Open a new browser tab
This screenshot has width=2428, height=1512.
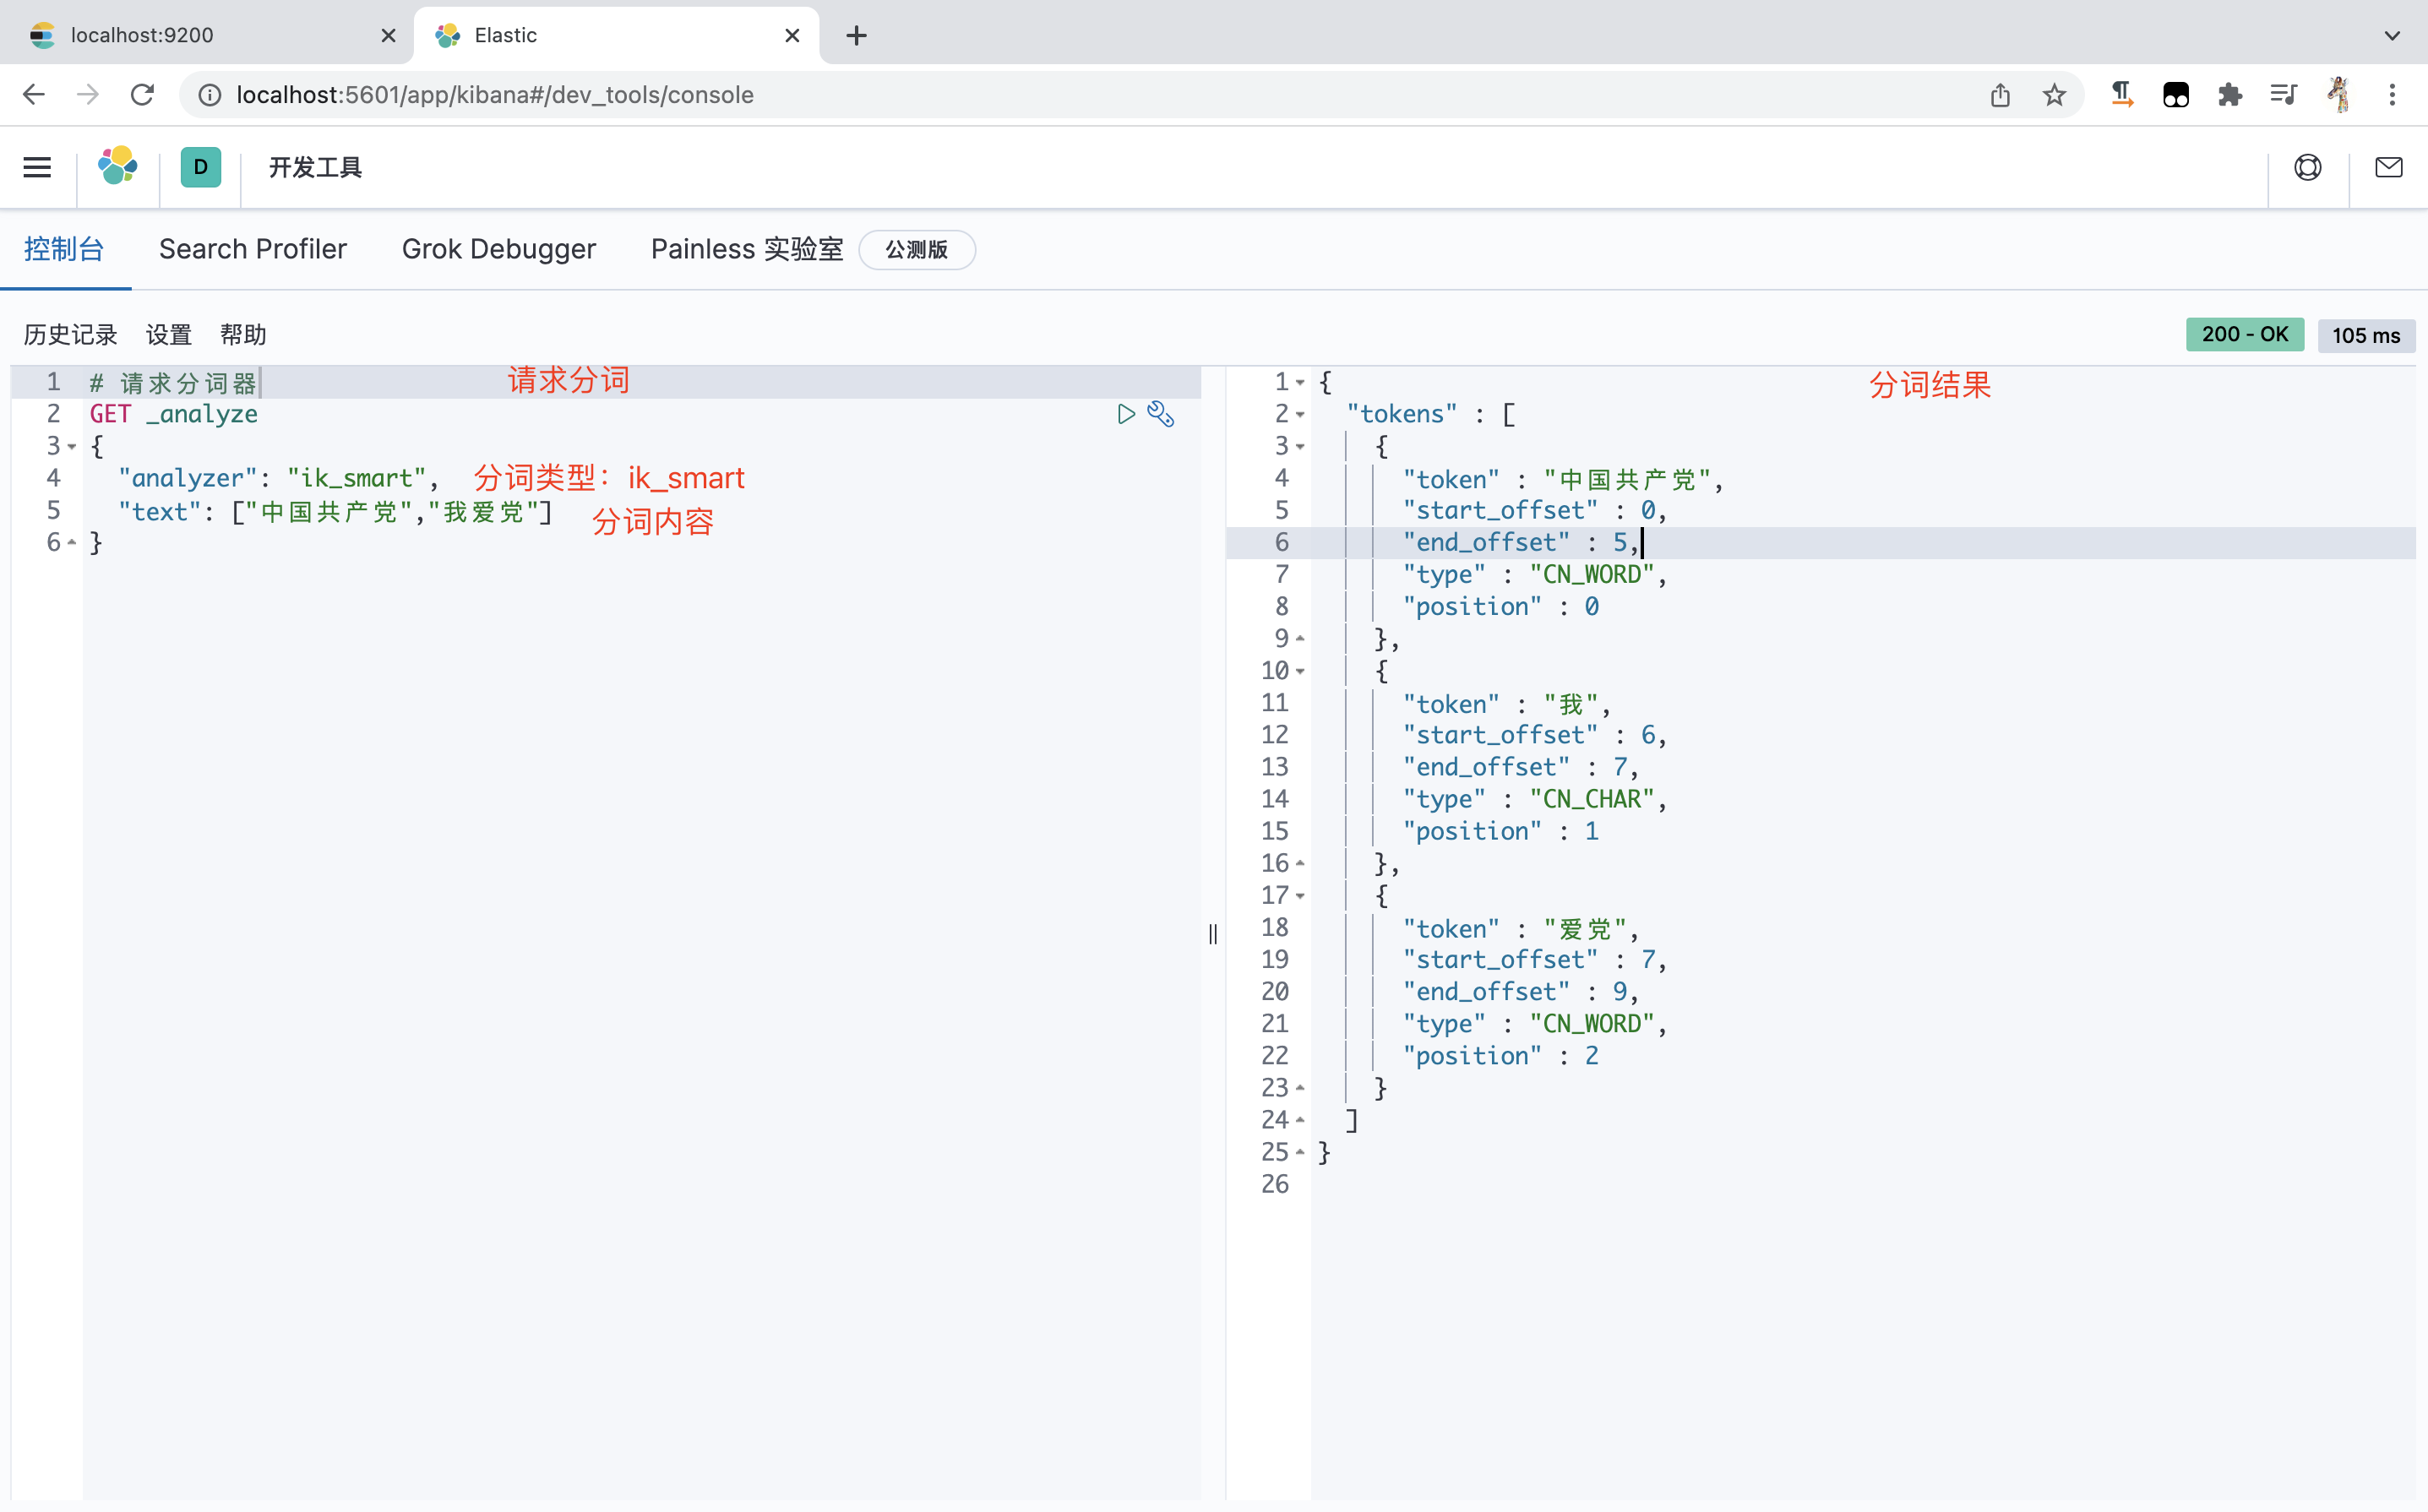[856, 35]
